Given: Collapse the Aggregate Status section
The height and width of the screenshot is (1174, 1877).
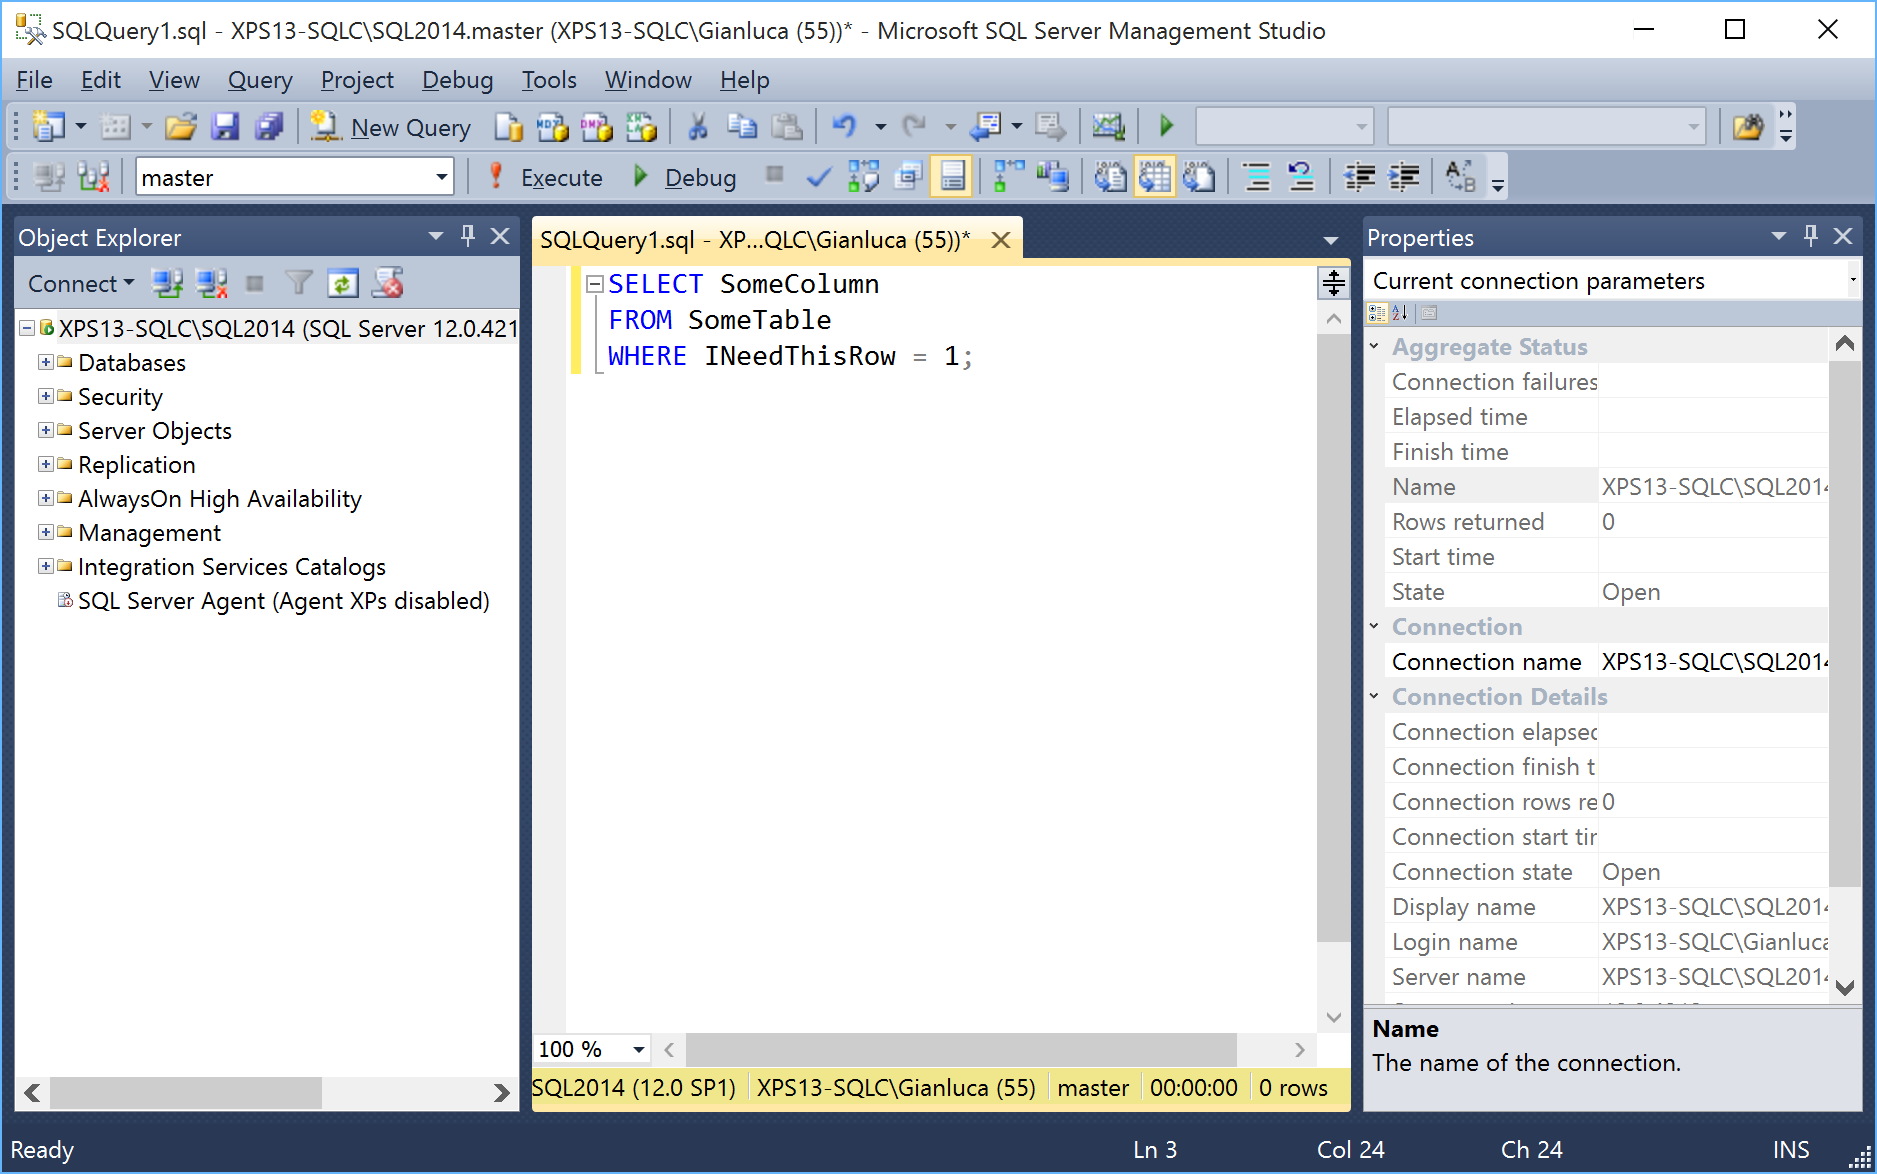Looking at the screenshot, I should point(1375,347).
